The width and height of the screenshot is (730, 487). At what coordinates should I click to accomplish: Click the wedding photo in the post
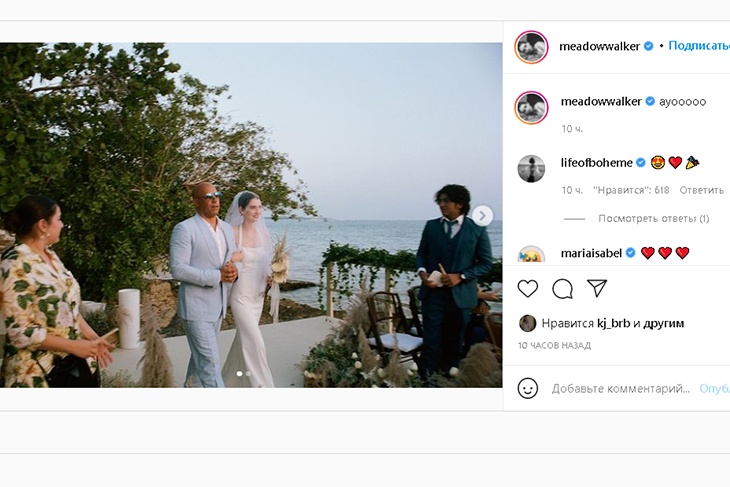click(x=250, y=215)
